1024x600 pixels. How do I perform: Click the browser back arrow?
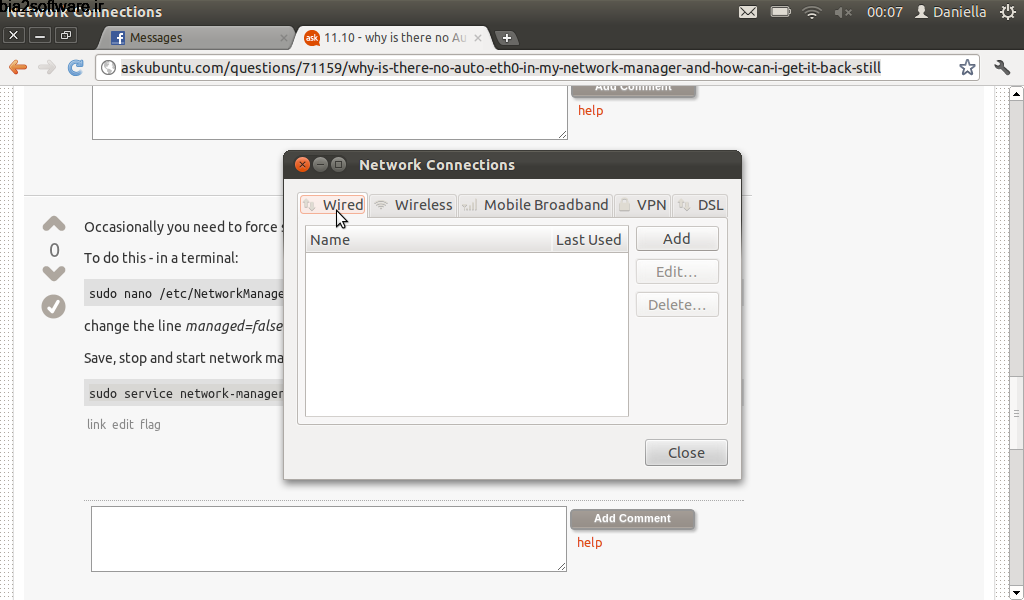(17, 68)
